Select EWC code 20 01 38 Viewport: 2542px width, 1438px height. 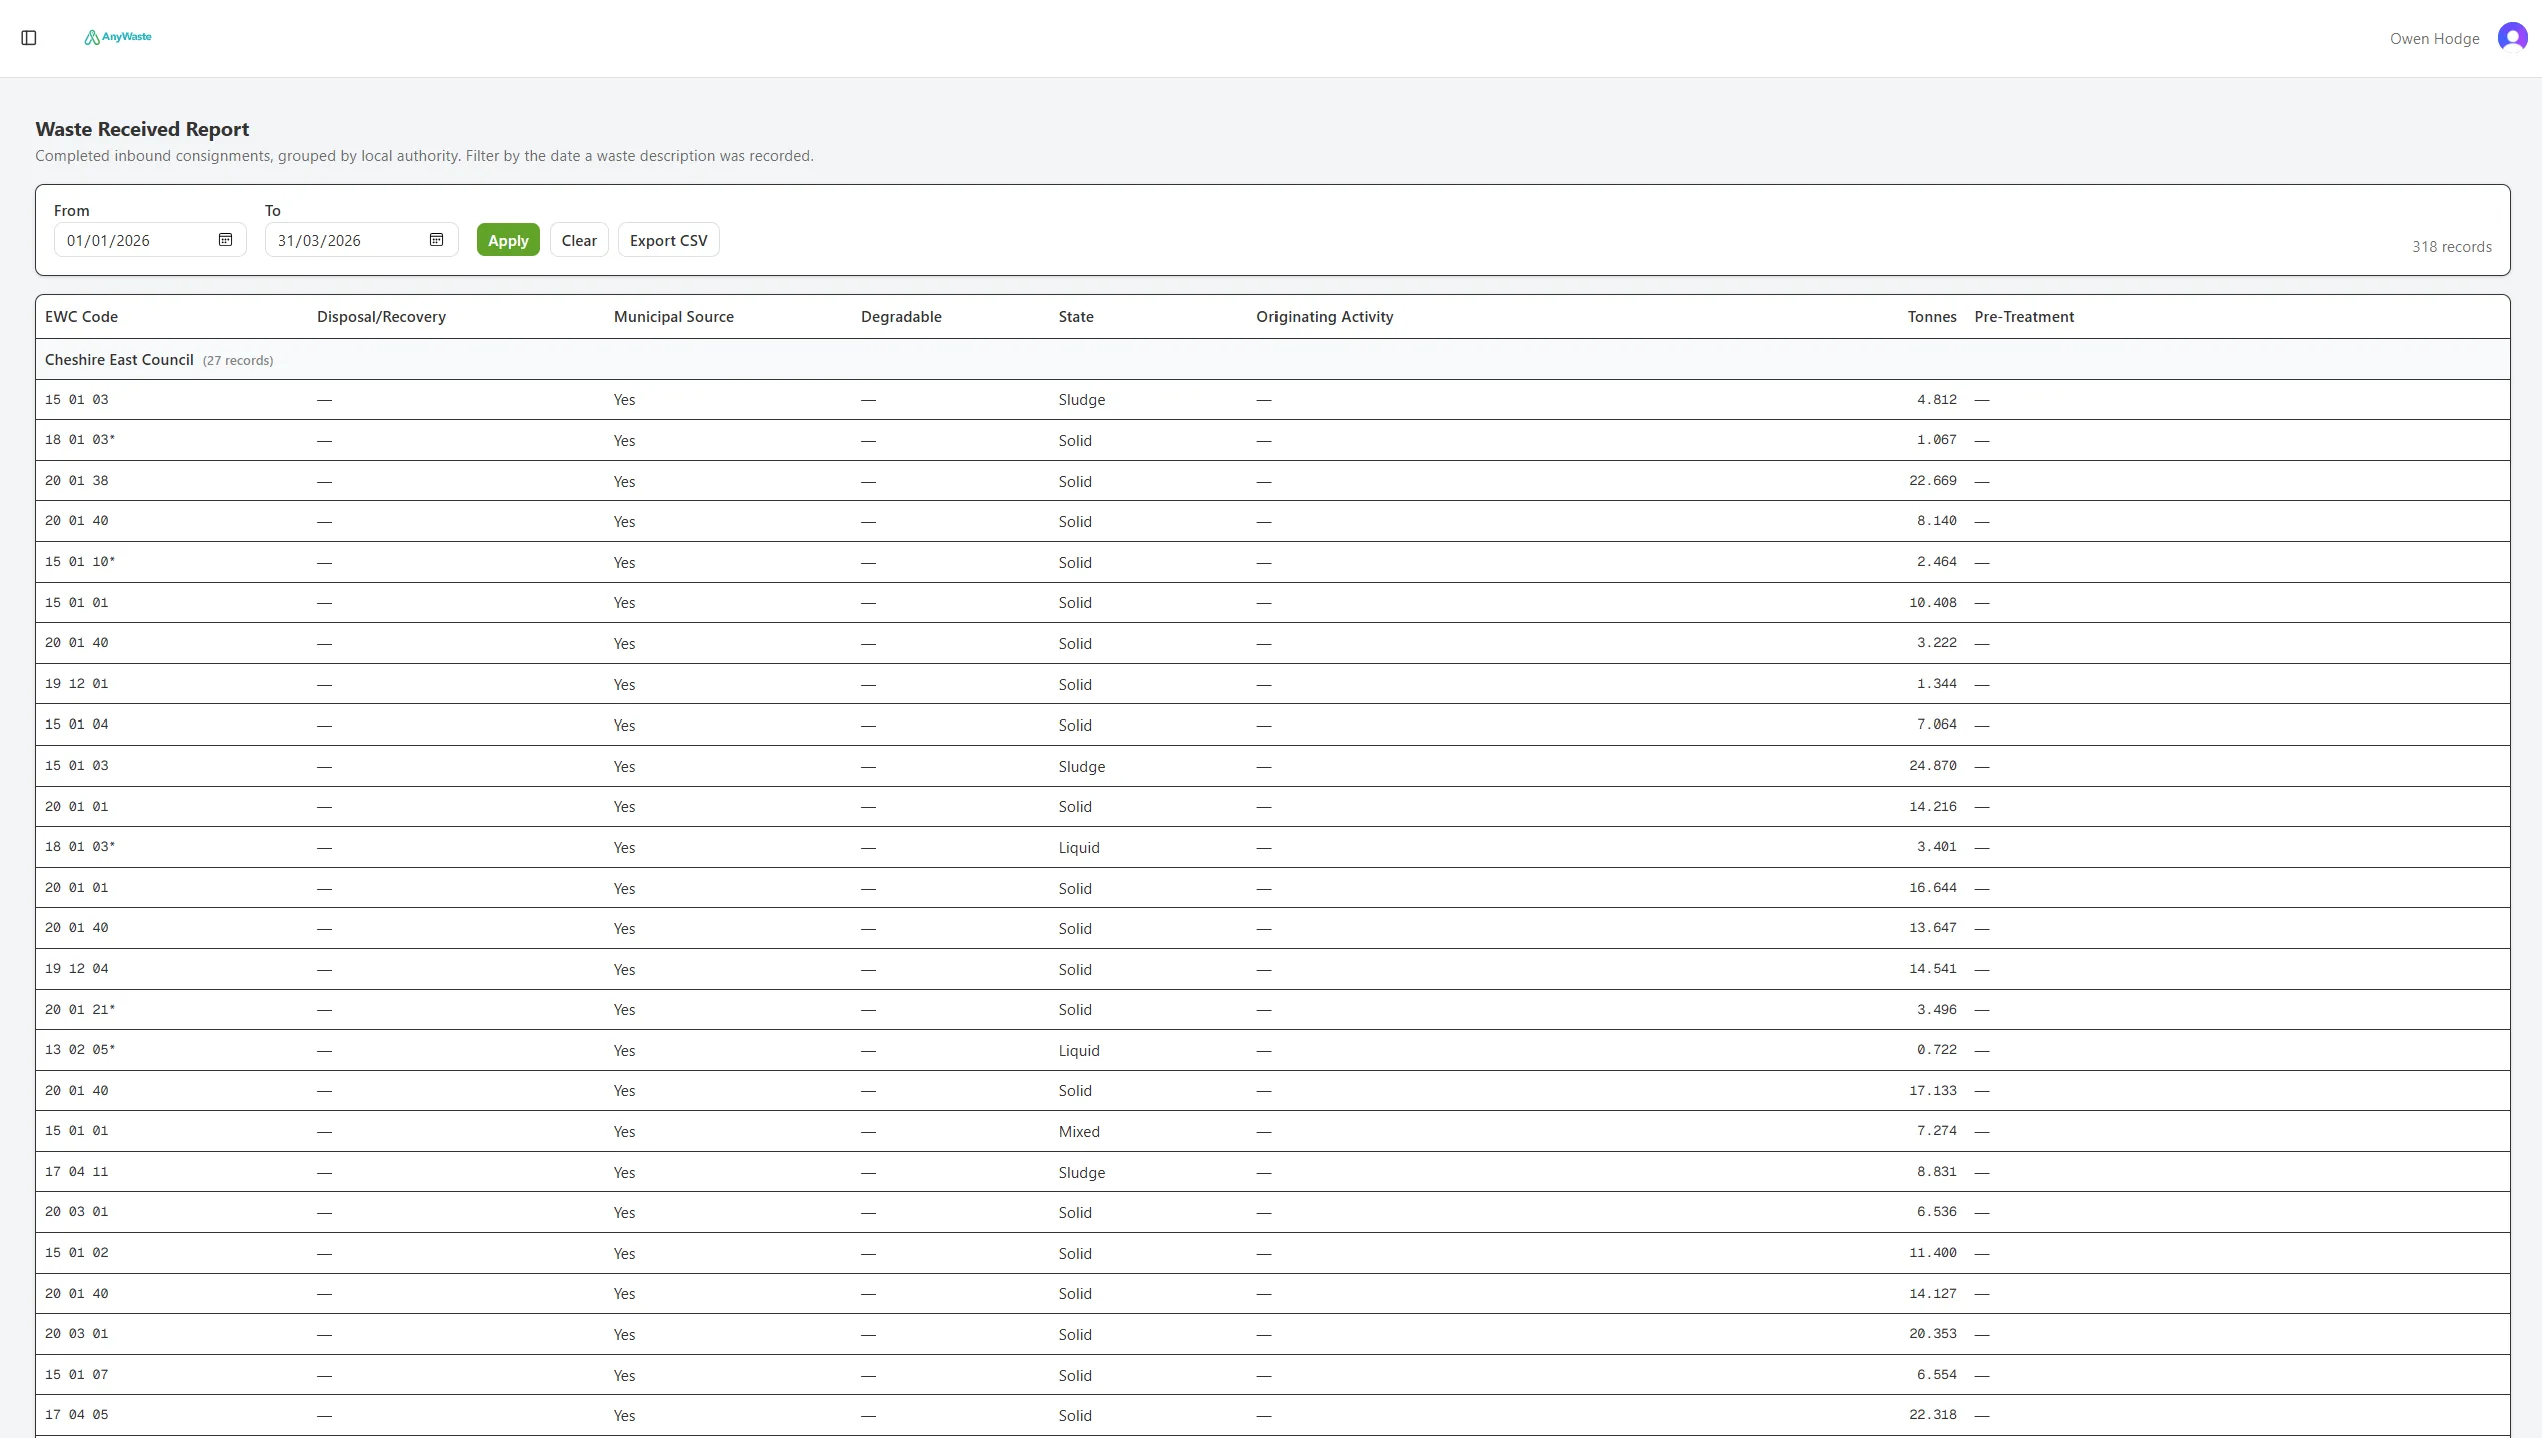coord(77,481)
